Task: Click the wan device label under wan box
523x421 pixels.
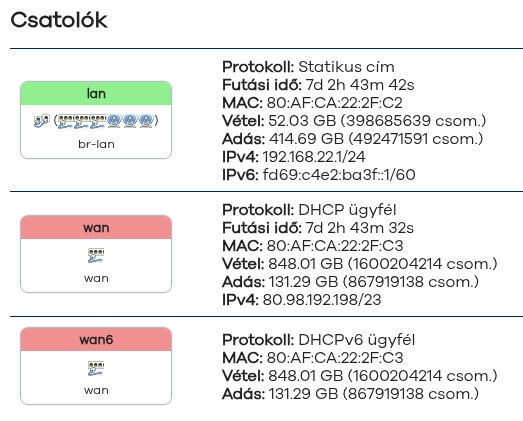Action: click(96, 278)
